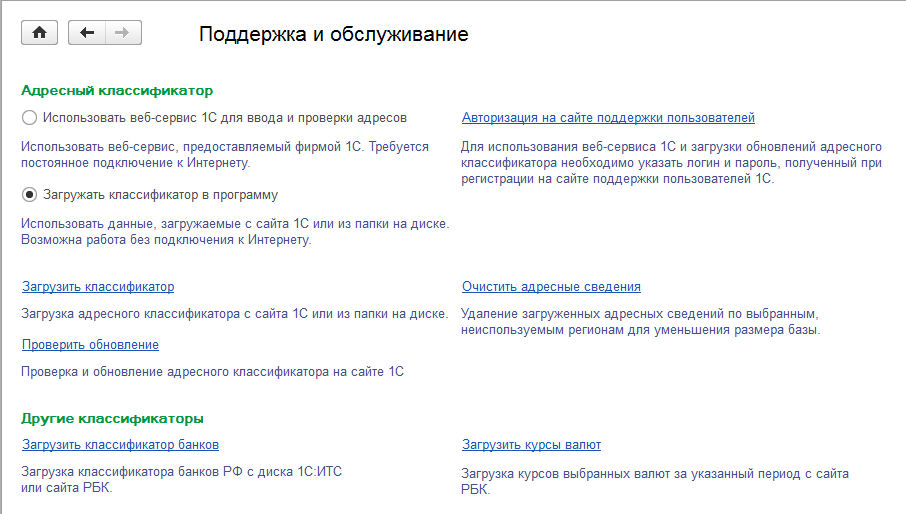Viewport: 906px width, 514px height.
Task: Click the 'Поддержка и обслуживание' page title
Action: (333, 34)
